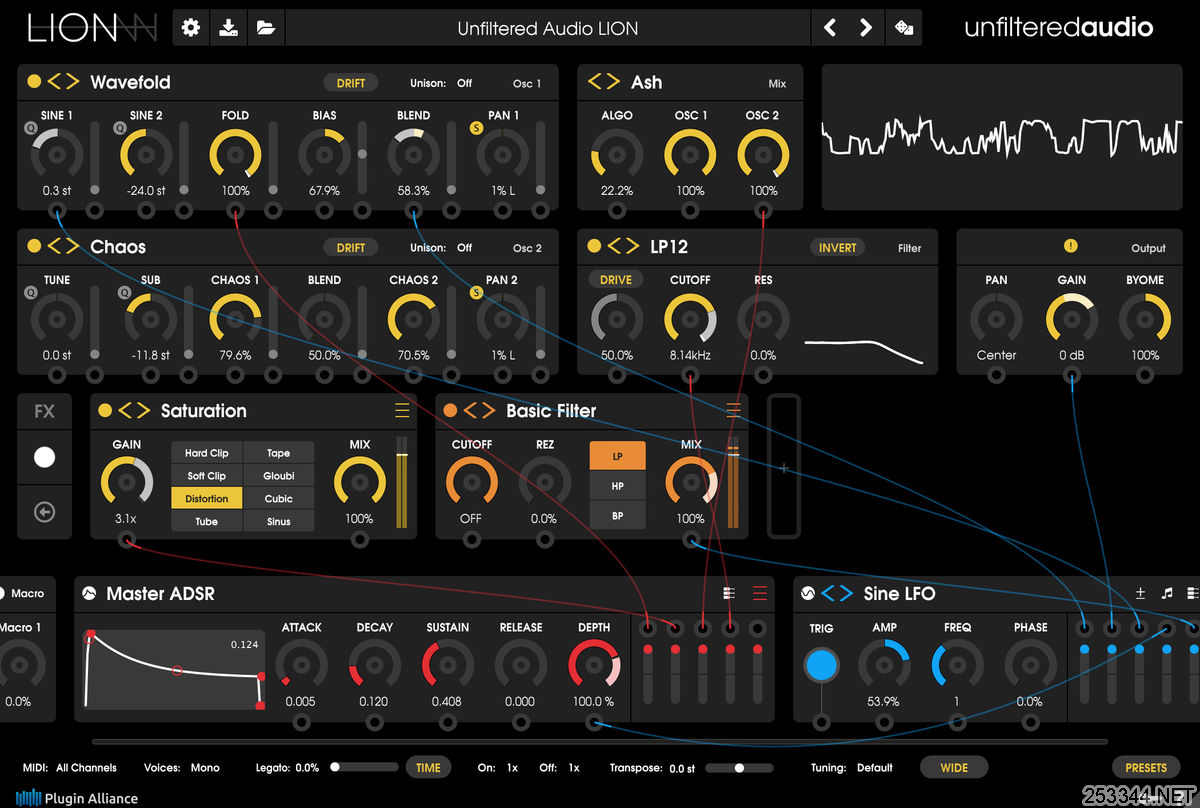Open the Saturation effect menu lines icon

402,410
